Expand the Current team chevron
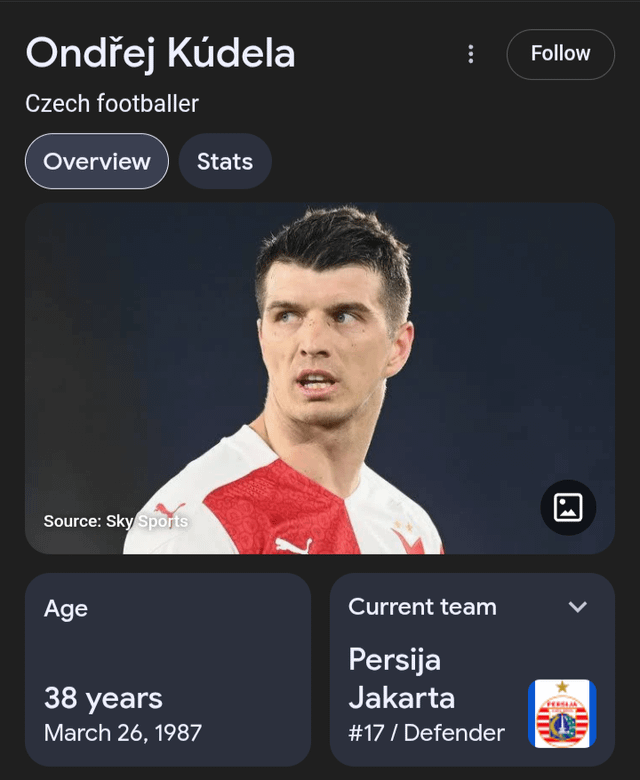 click(x=577, y=607)
